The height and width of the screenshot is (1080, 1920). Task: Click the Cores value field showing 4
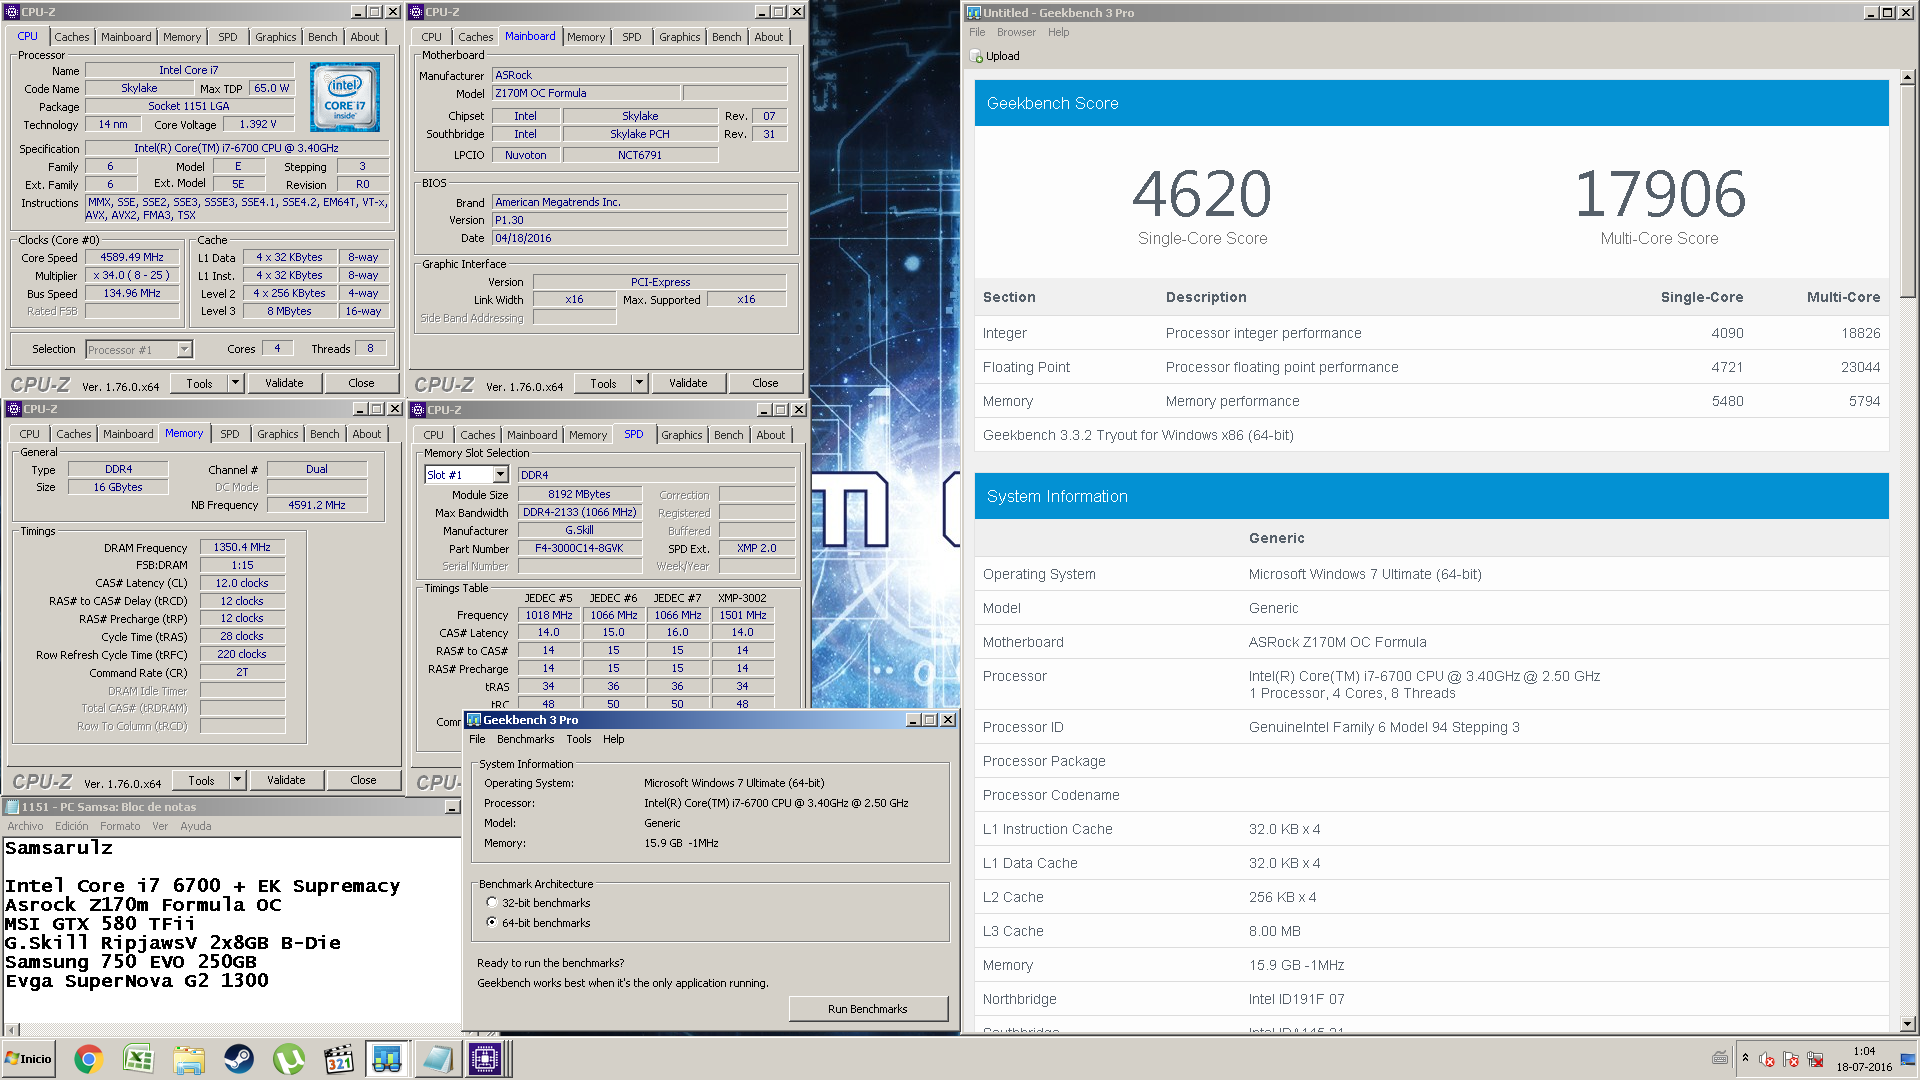(x=277, y=348)
